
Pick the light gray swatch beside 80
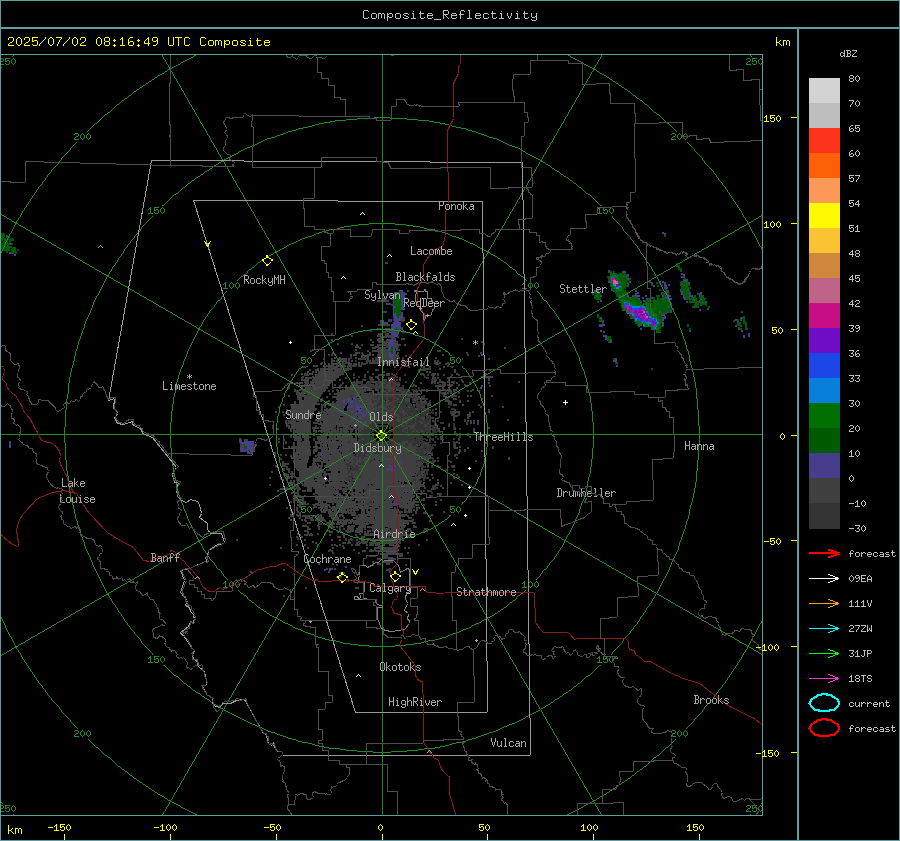click(x=824, y=90)
